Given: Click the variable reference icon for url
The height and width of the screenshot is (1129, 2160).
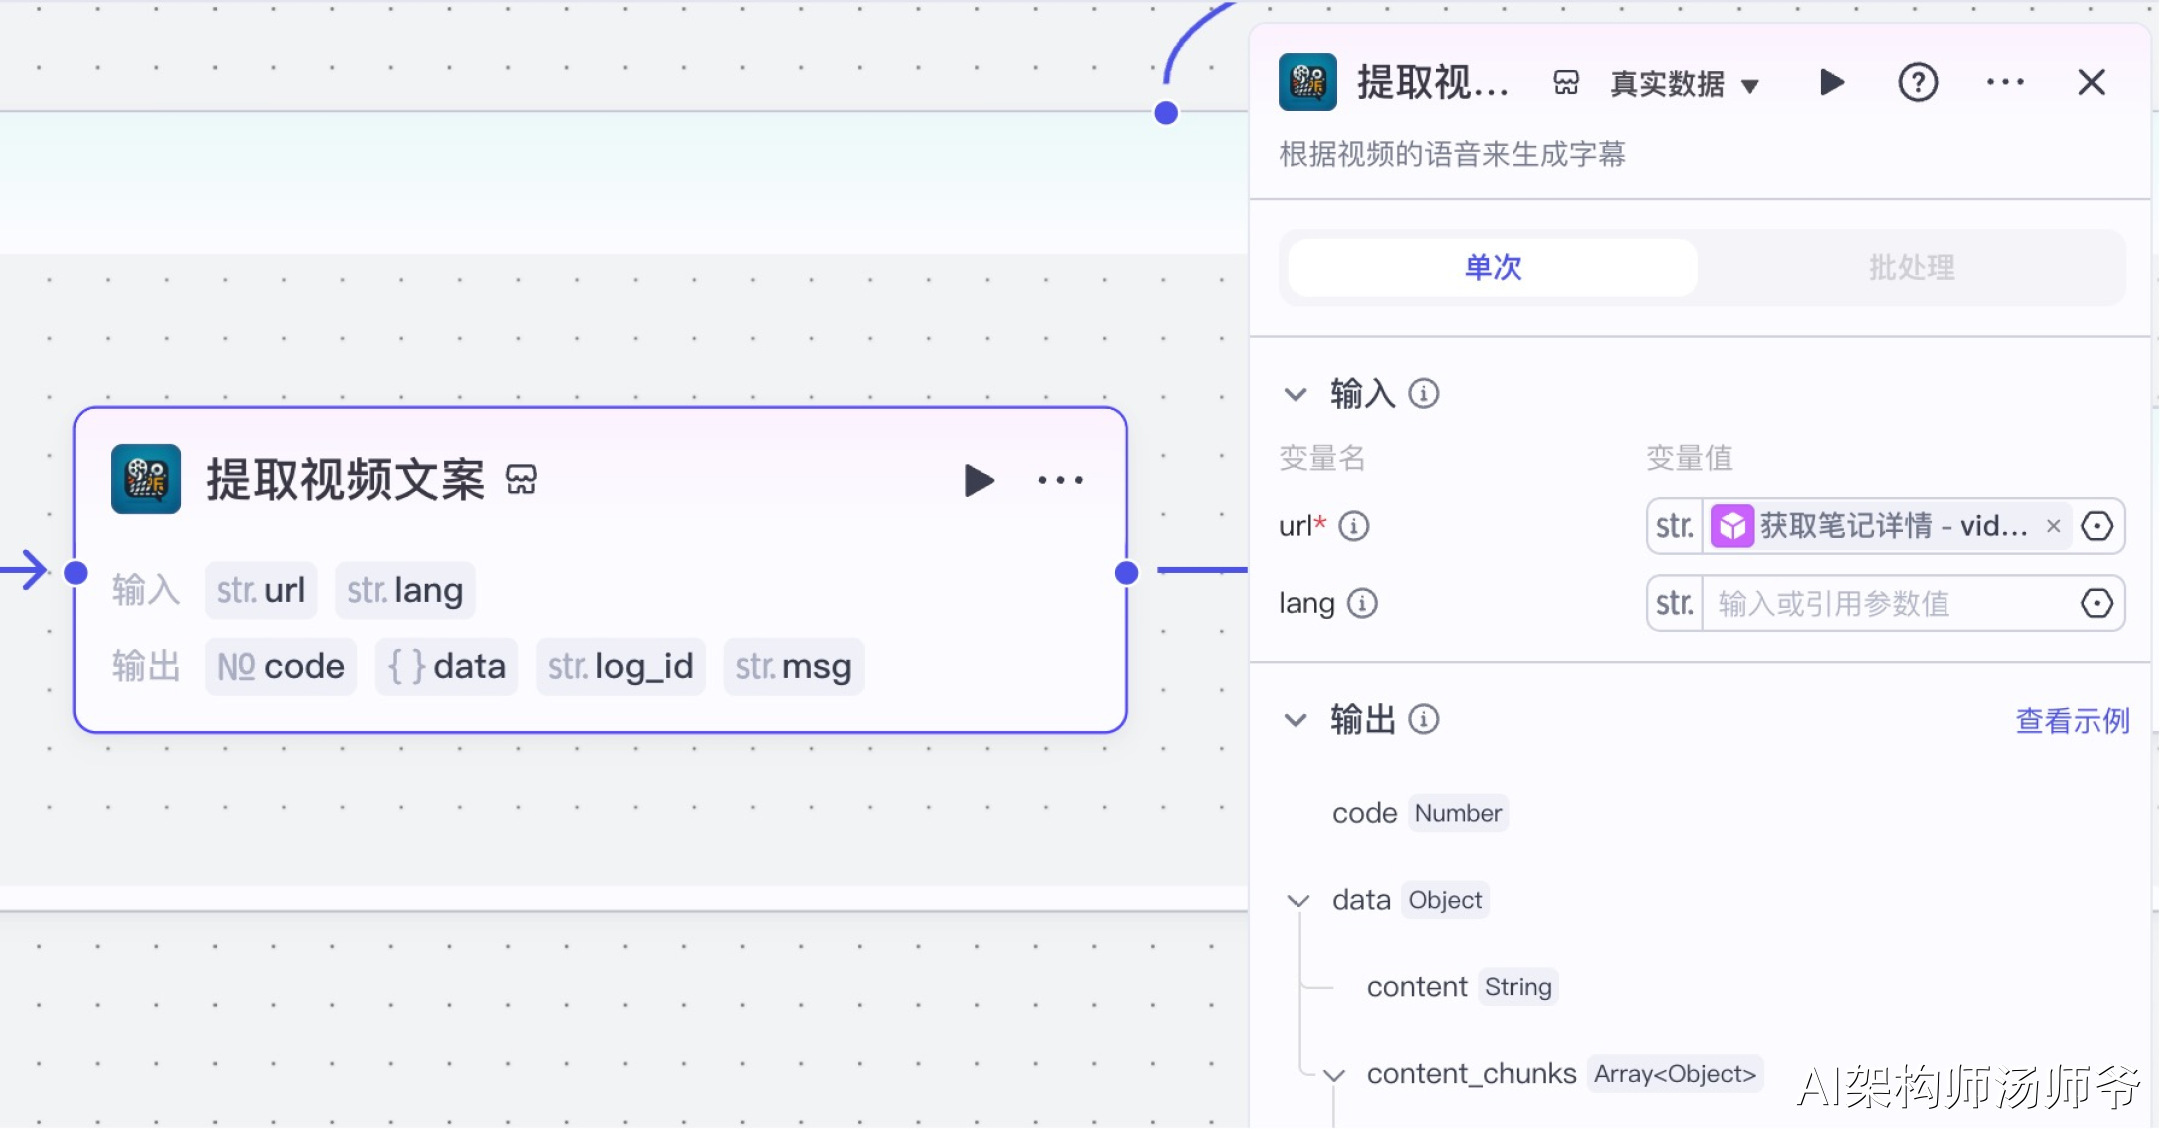Looking at the screenshot, I should tap(2096, 526).
